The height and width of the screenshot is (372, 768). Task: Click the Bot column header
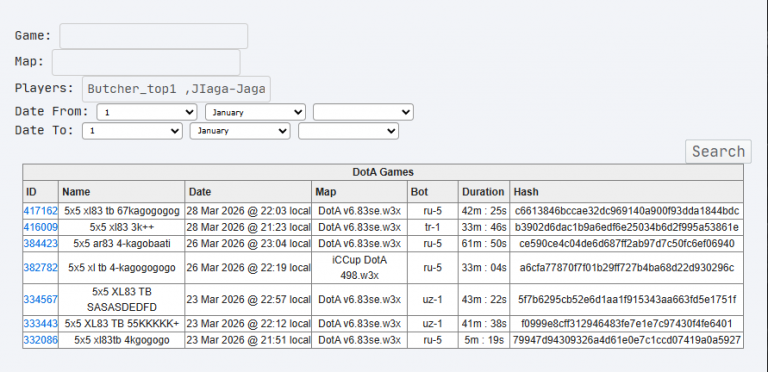[433, 192]
